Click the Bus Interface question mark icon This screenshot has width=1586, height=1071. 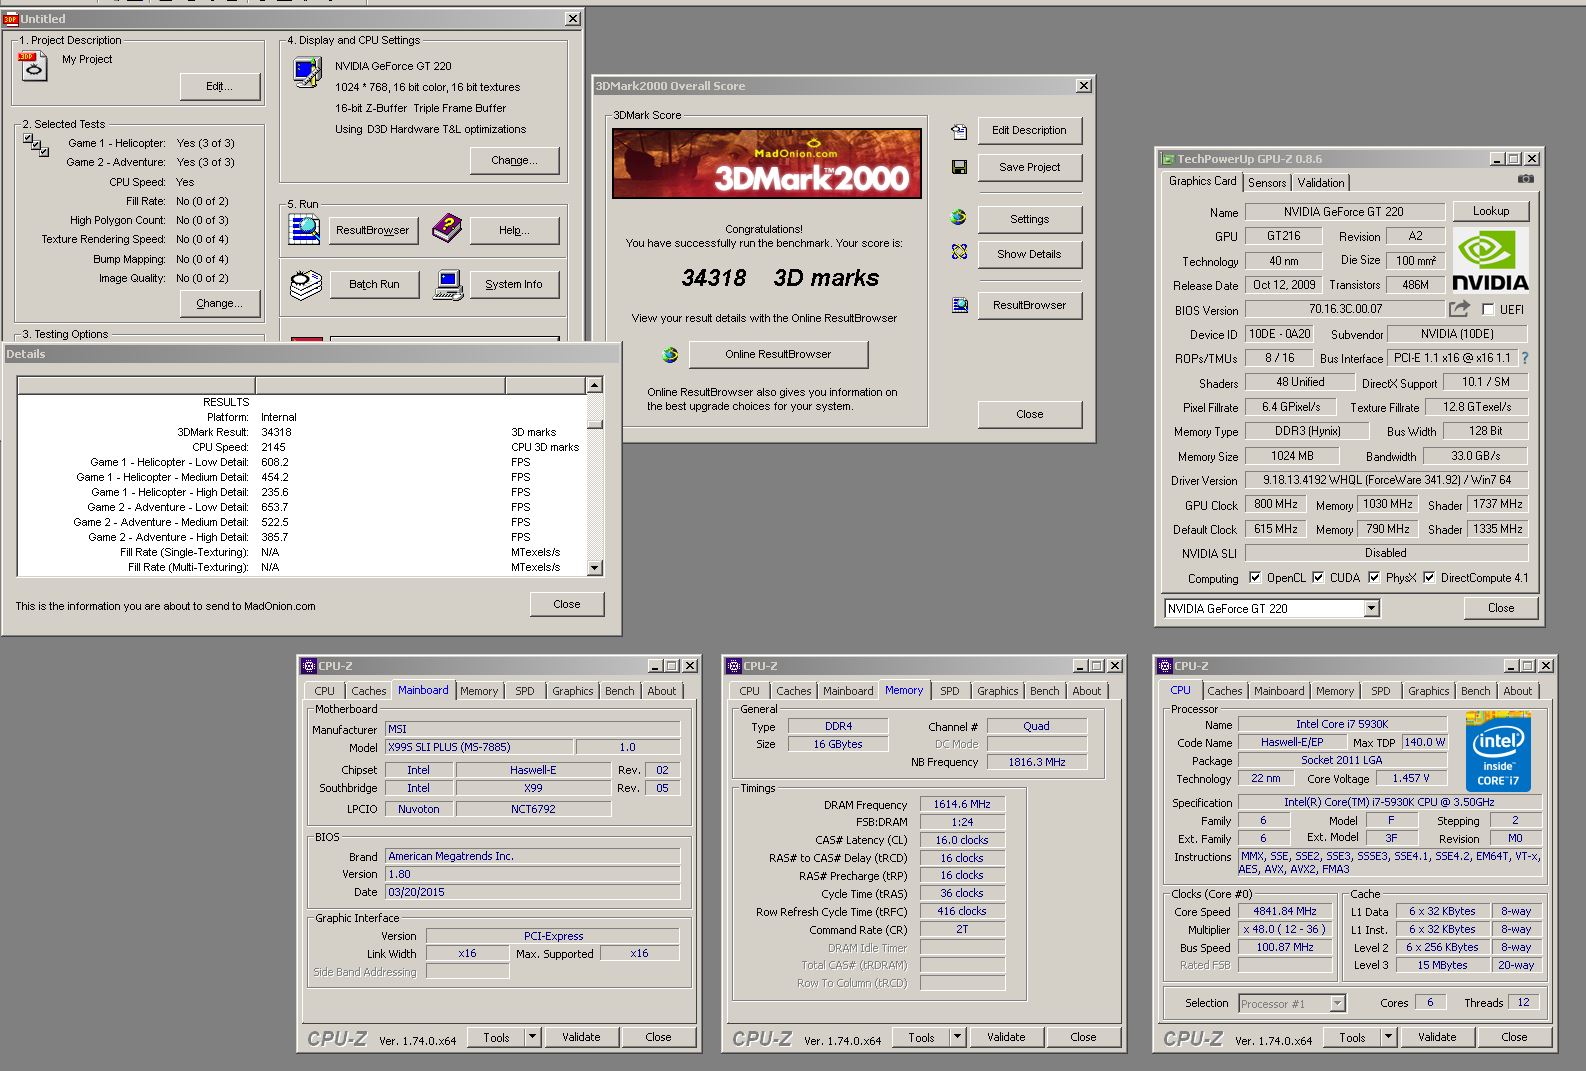click(x=1525, y=358)
